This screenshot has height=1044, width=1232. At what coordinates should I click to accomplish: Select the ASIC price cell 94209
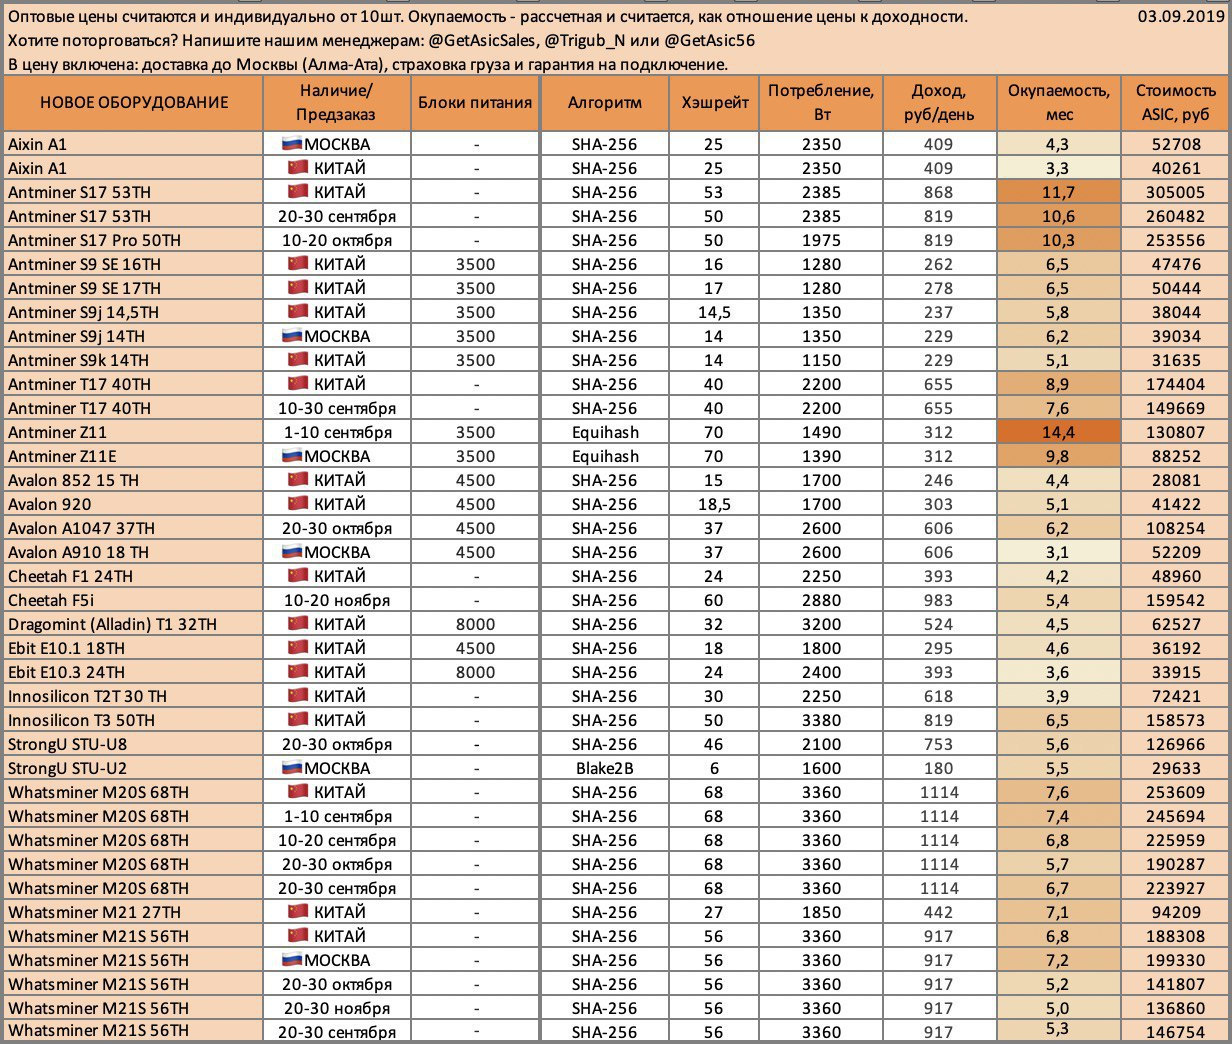click(x=1175, y=912)
